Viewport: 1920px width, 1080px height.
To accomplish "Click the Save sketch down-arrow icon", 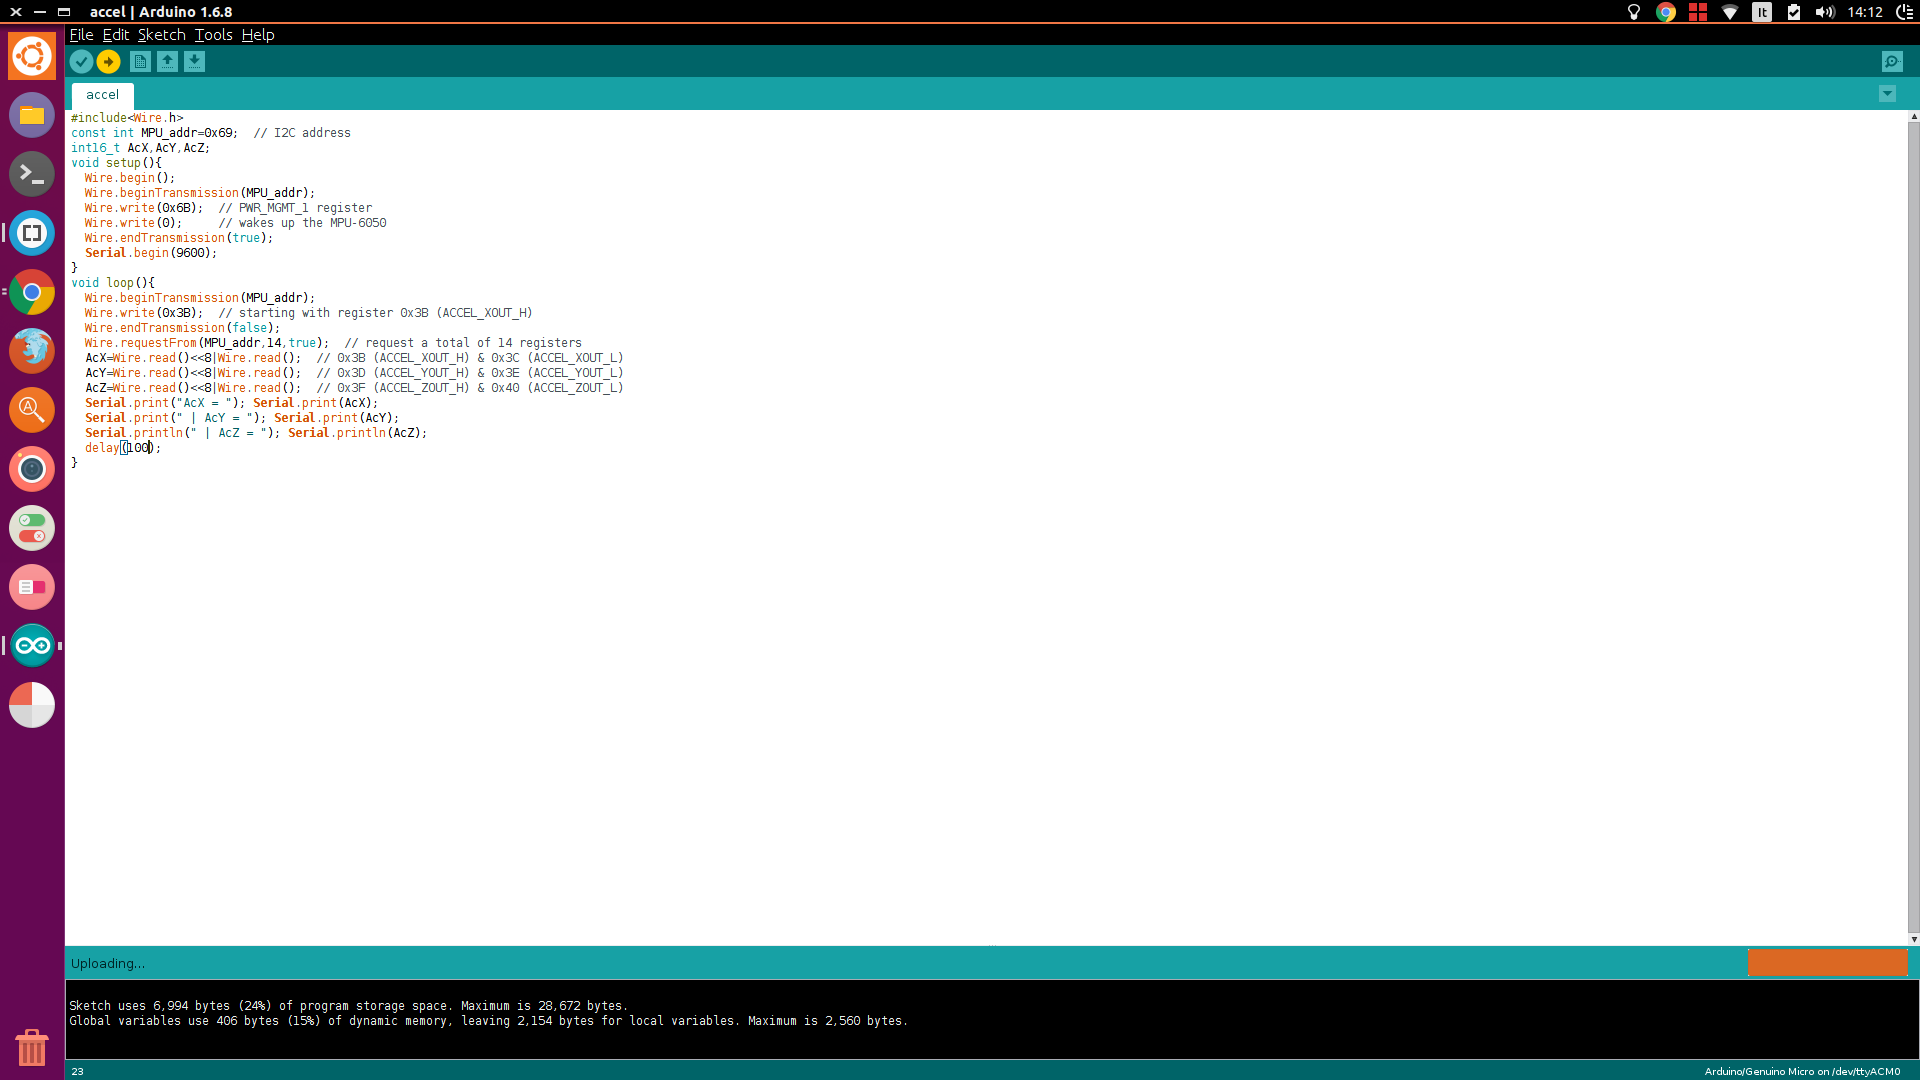I will pyautogui.click(x=194, y=62).
